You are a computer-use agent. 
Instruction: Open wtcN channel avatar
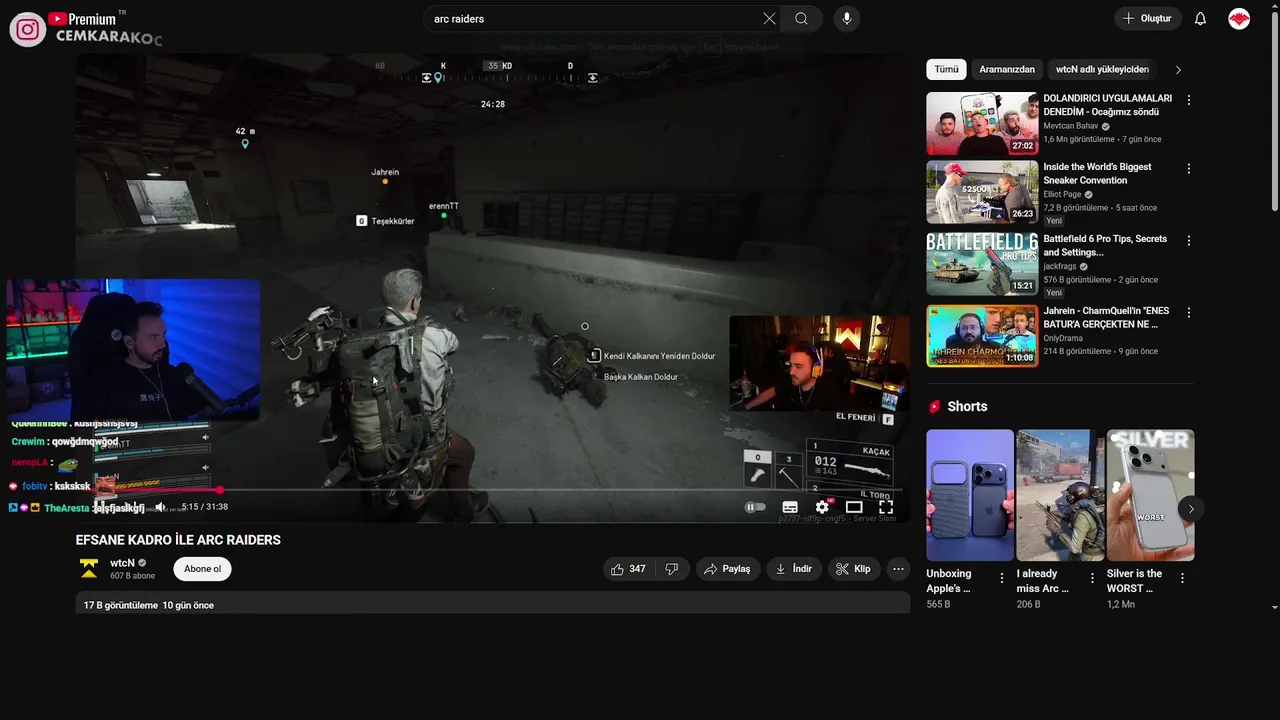(x=89, y=569)
